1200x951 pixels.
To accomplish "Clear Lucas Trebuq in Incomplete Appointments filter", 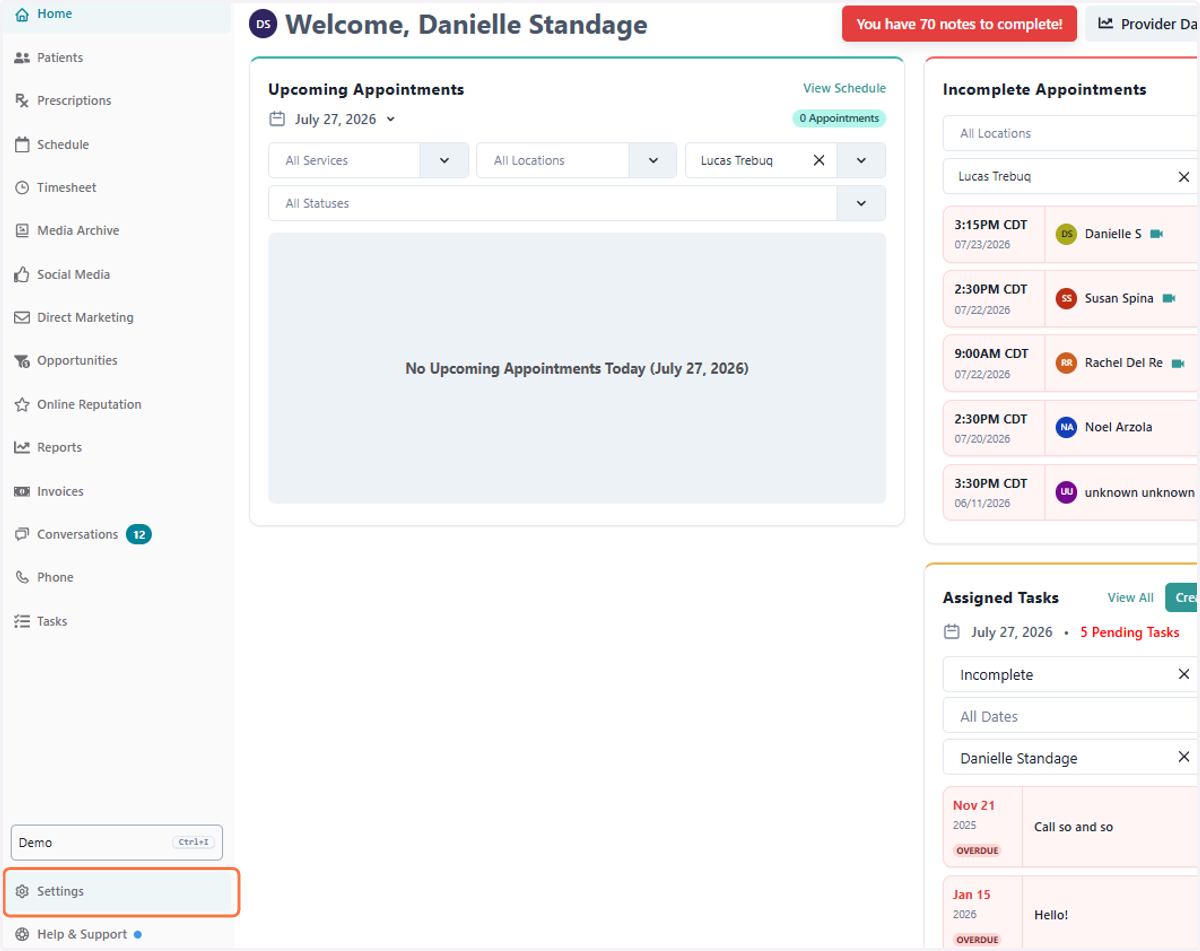I will click(x=1184, y=177).
